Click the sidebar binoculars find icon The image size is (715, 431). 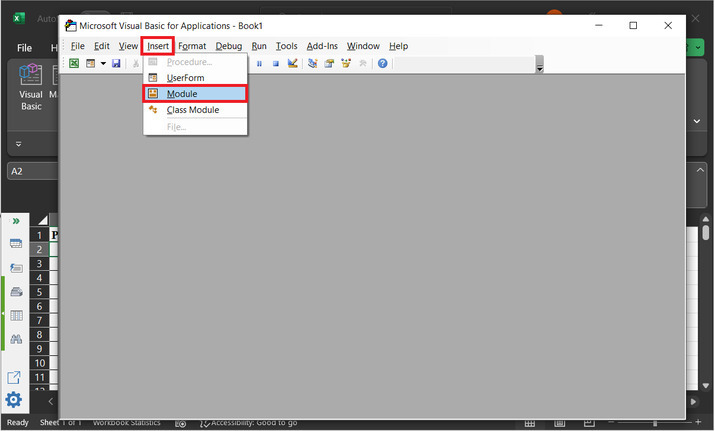pyautogui.click(x=16, y=339)
